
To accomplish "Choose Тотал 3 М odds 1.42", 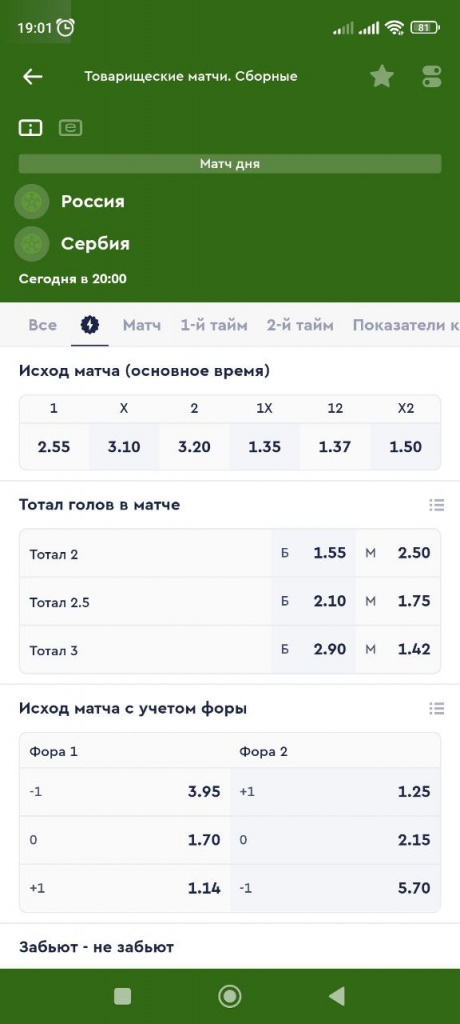I will pyautogui.click(x=398, y=649).
